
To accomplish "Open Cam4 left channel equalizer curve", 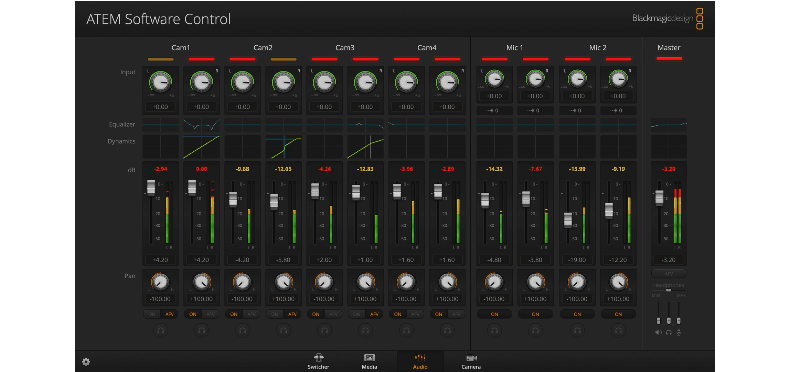I will point(407,125).
